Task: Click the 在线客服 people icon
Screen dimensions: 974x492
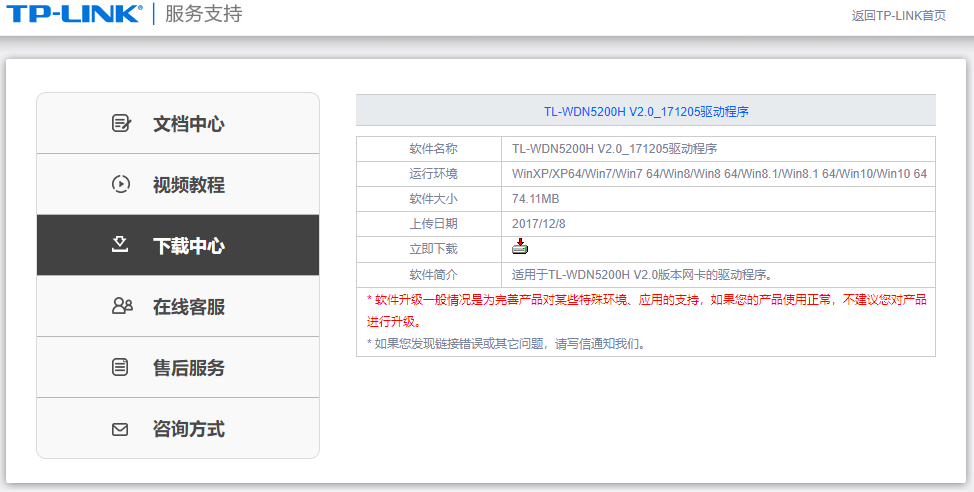Action: tap(122, 306)
